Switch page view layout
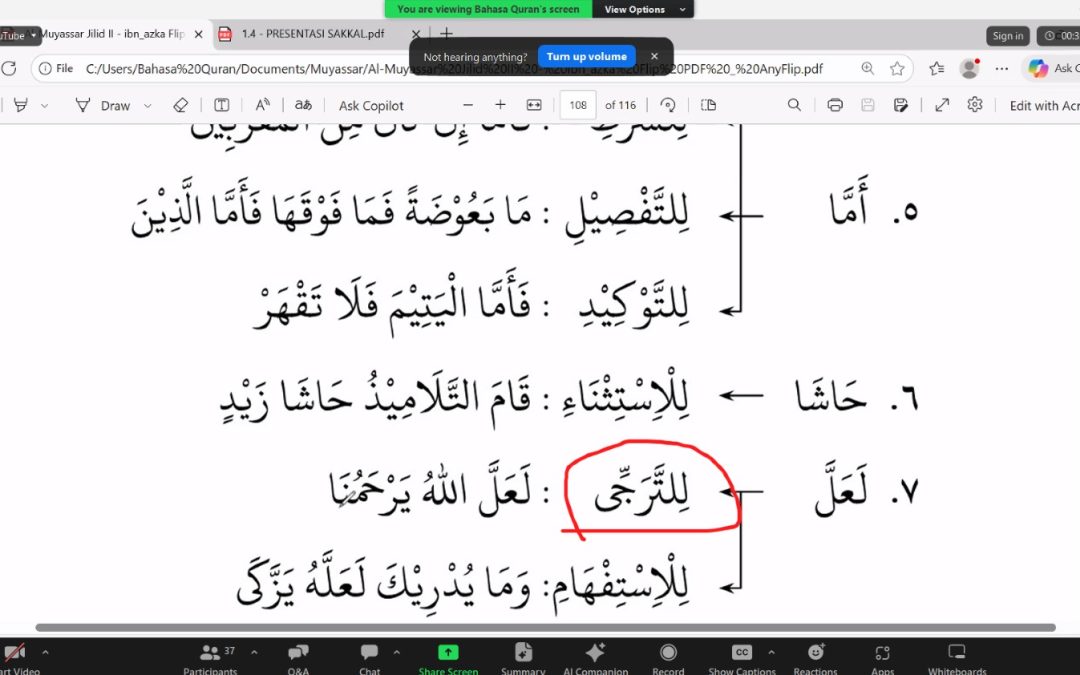Image resolution: width=1080 pixels, height=675 pixels. (708, 105)
